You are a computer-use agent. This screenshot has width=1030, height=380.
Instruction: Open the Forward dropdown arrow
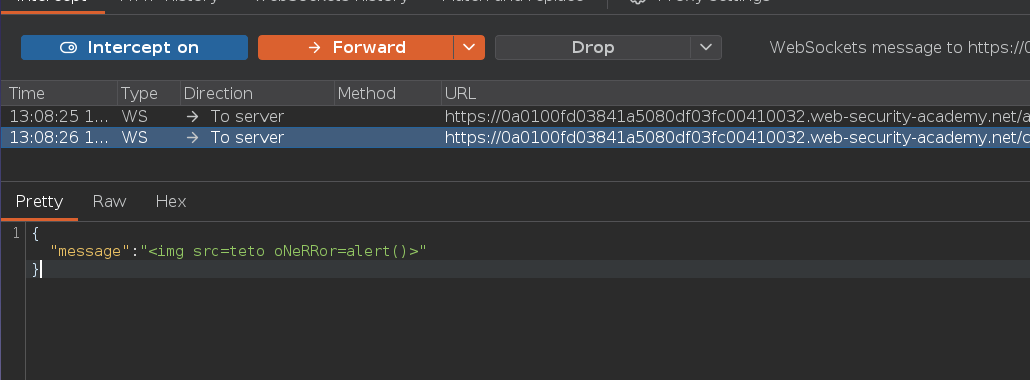click(469, 47)
